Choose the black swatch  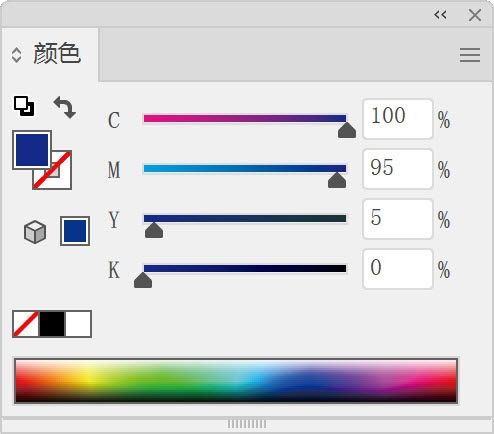point(52,324)
